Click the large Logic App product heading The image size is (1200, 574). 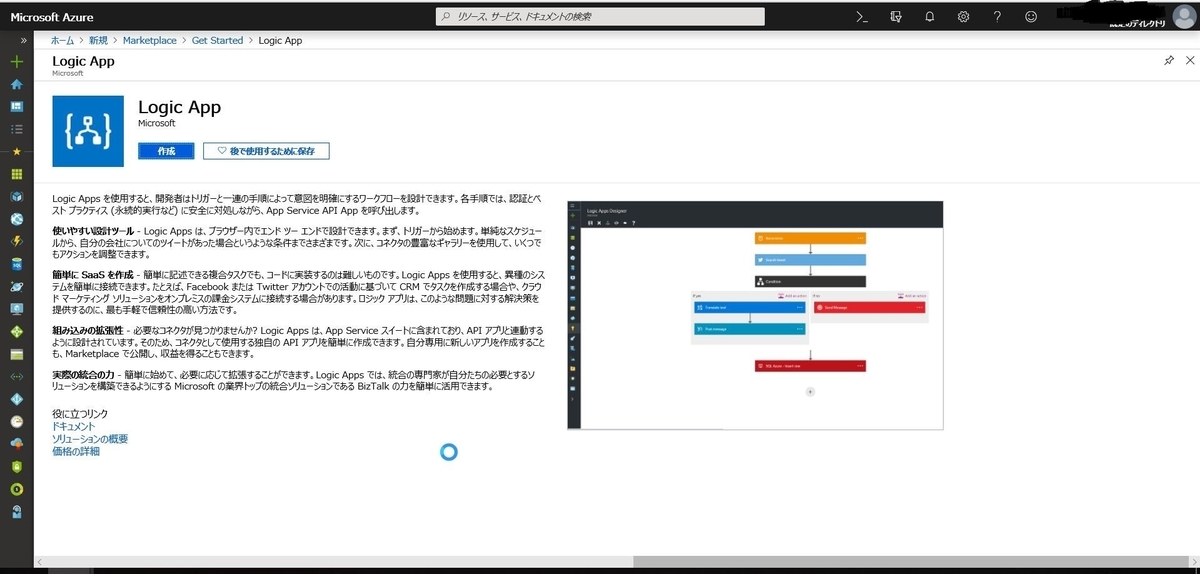pos(179,107)
